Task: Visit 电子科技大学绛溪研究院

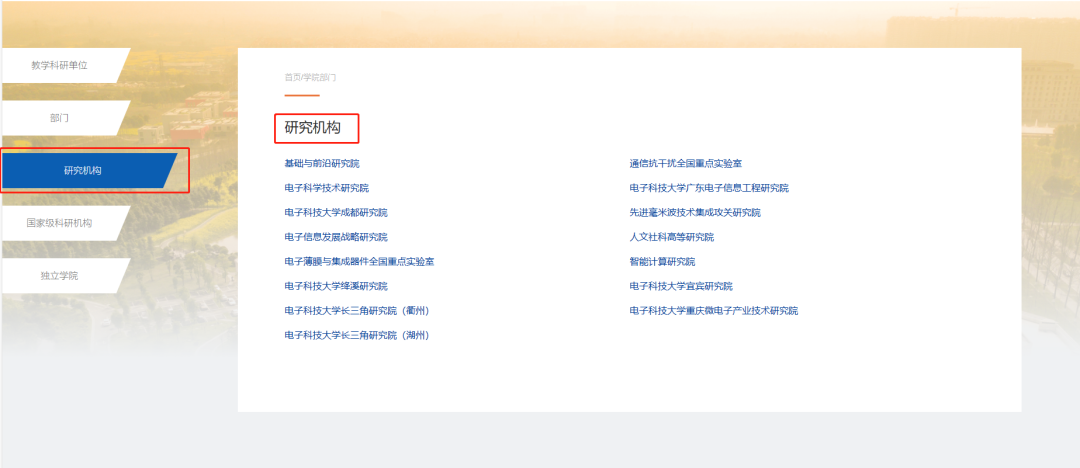Action: (336, 286)
